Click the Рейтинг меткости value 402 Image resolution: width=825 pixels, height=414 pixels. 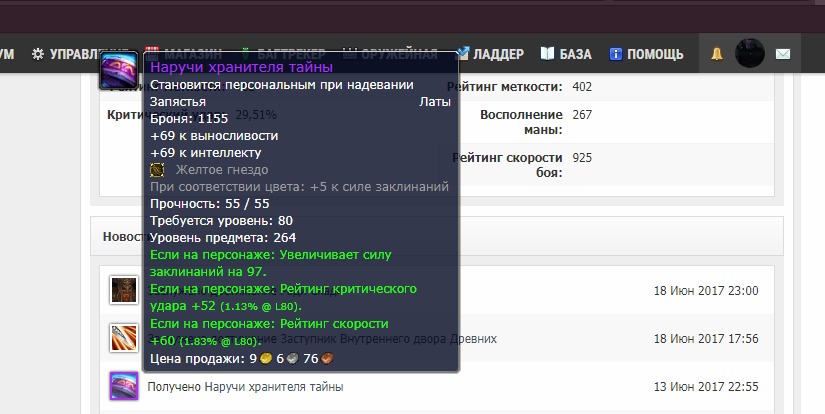pos(582,87)
